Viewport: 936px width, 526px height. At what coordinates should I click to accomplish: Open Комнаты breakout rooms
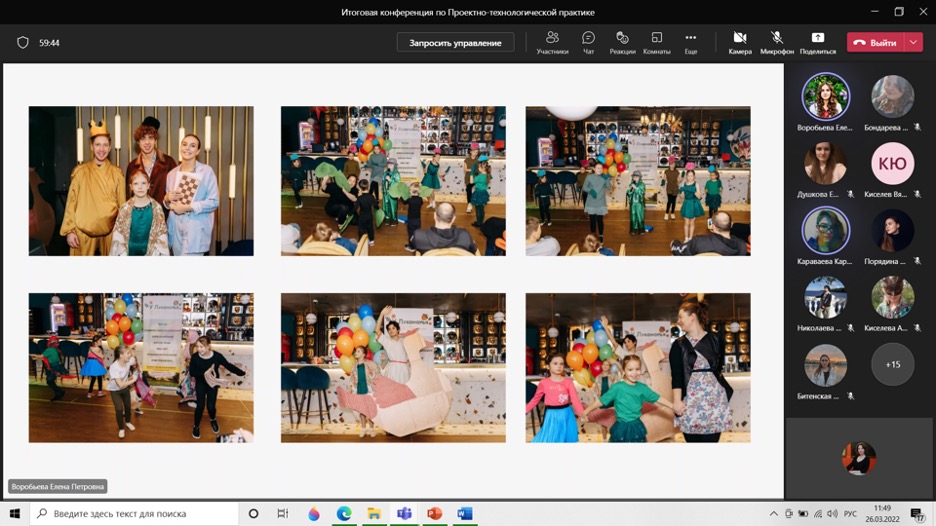coord(656,42)
